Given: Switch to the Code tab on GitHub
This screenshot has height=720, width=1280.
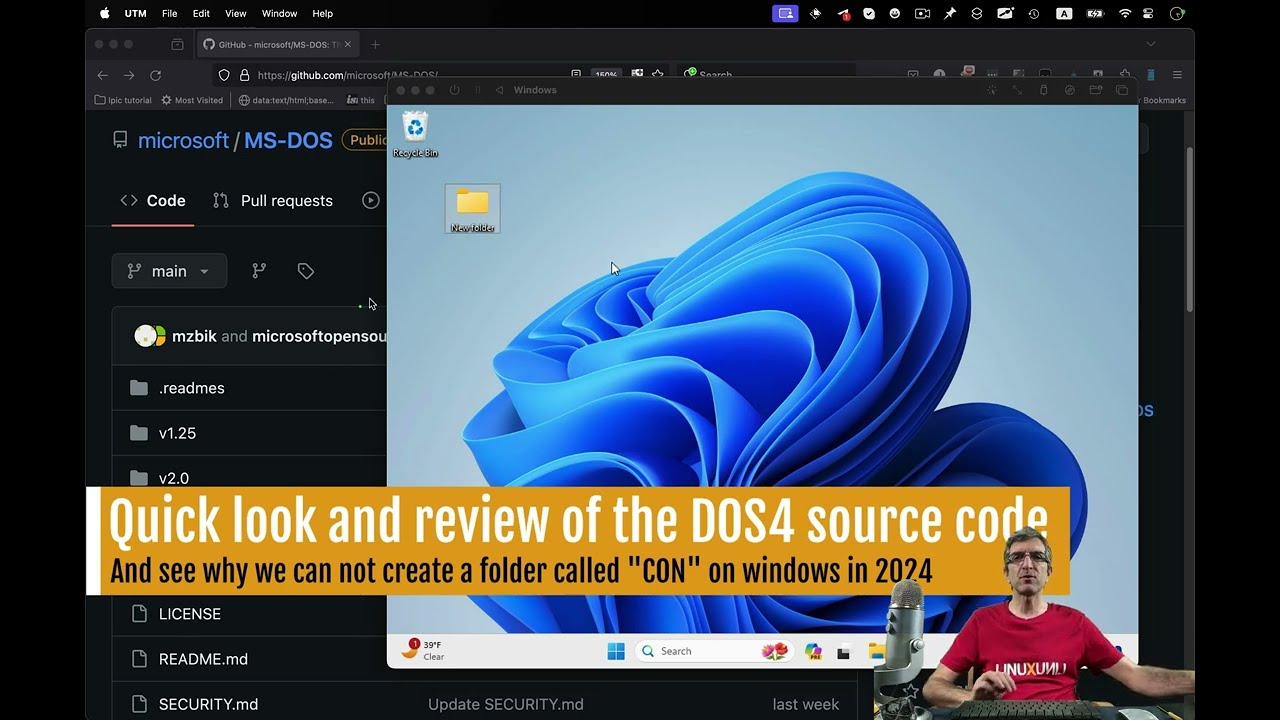Looking at the screenshot, I should coord(153,201).
